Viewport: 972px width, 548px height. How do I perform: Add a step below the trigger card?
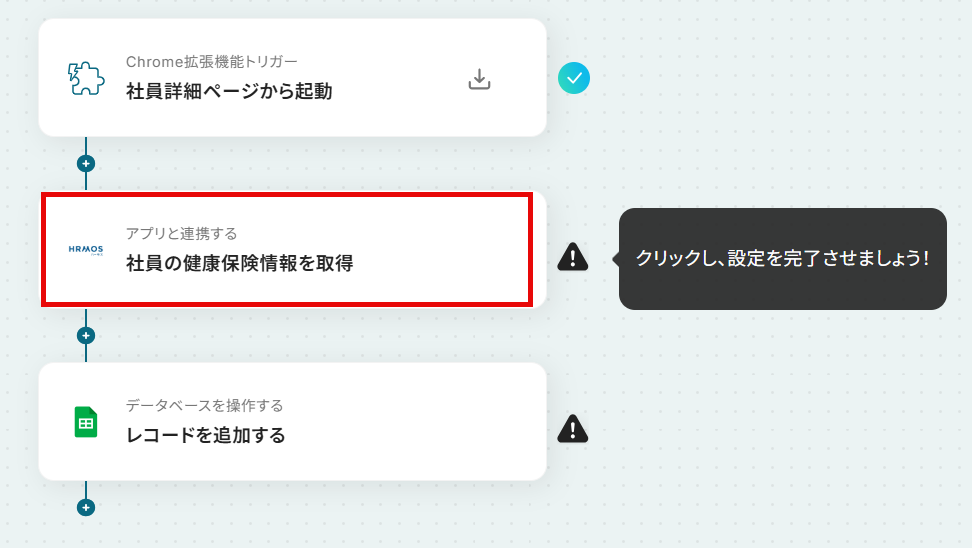[86, 164]
